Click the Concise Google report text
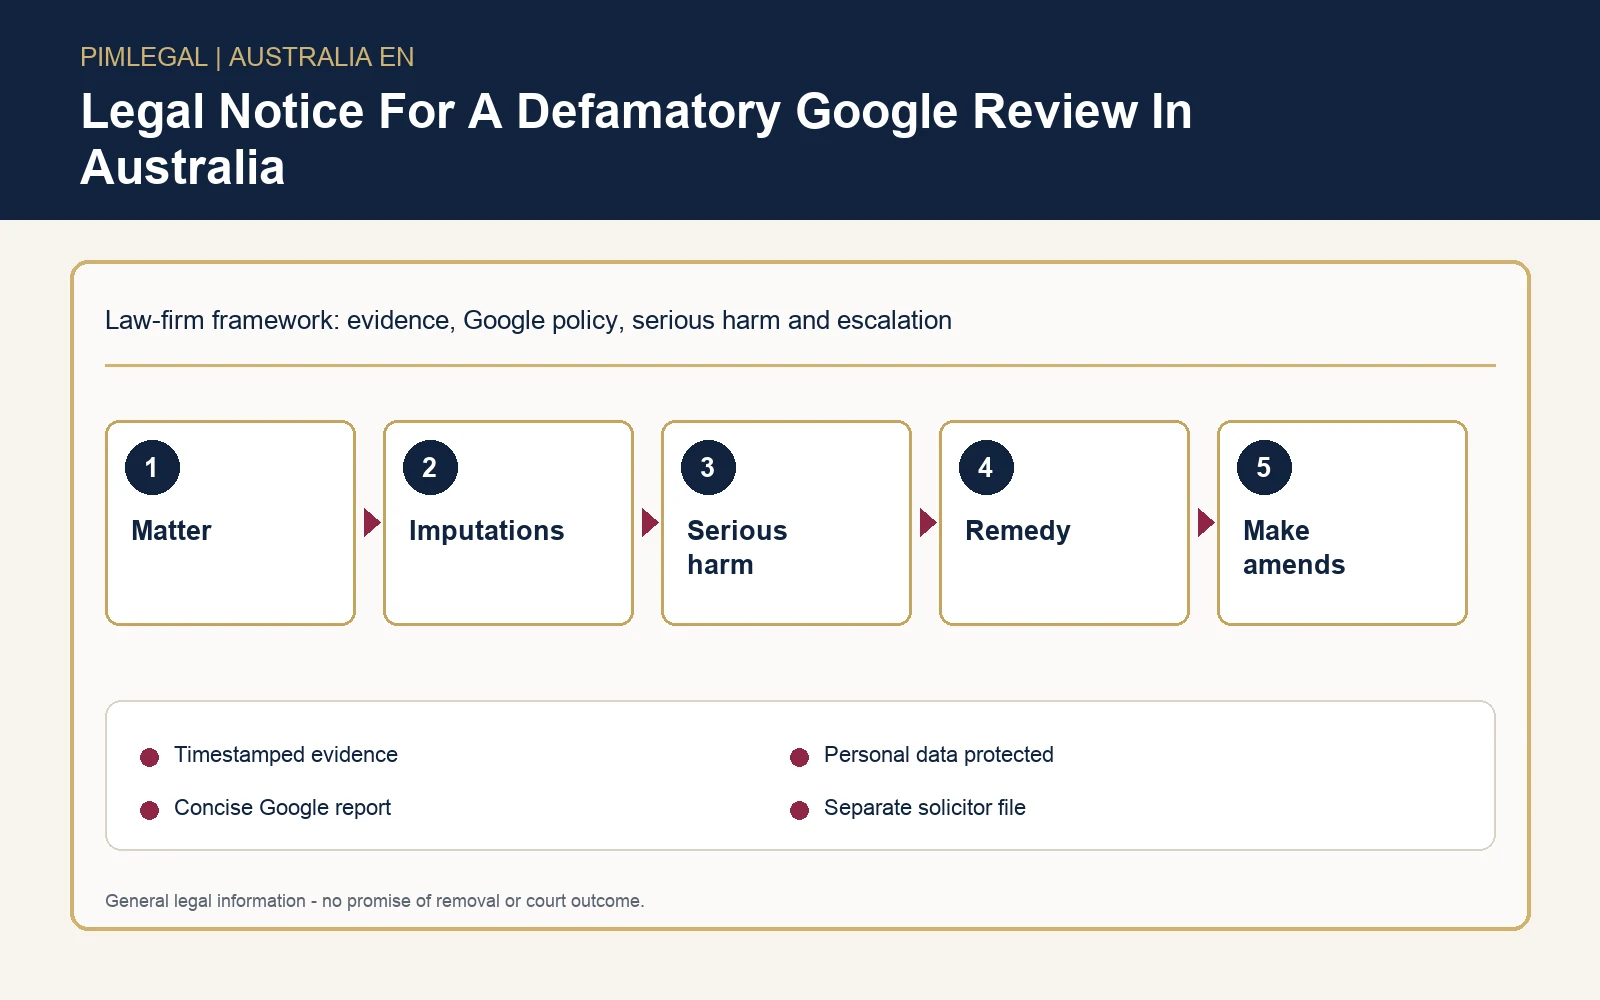This screenshot has height=1000, width=1600. [x=282, y=808]
